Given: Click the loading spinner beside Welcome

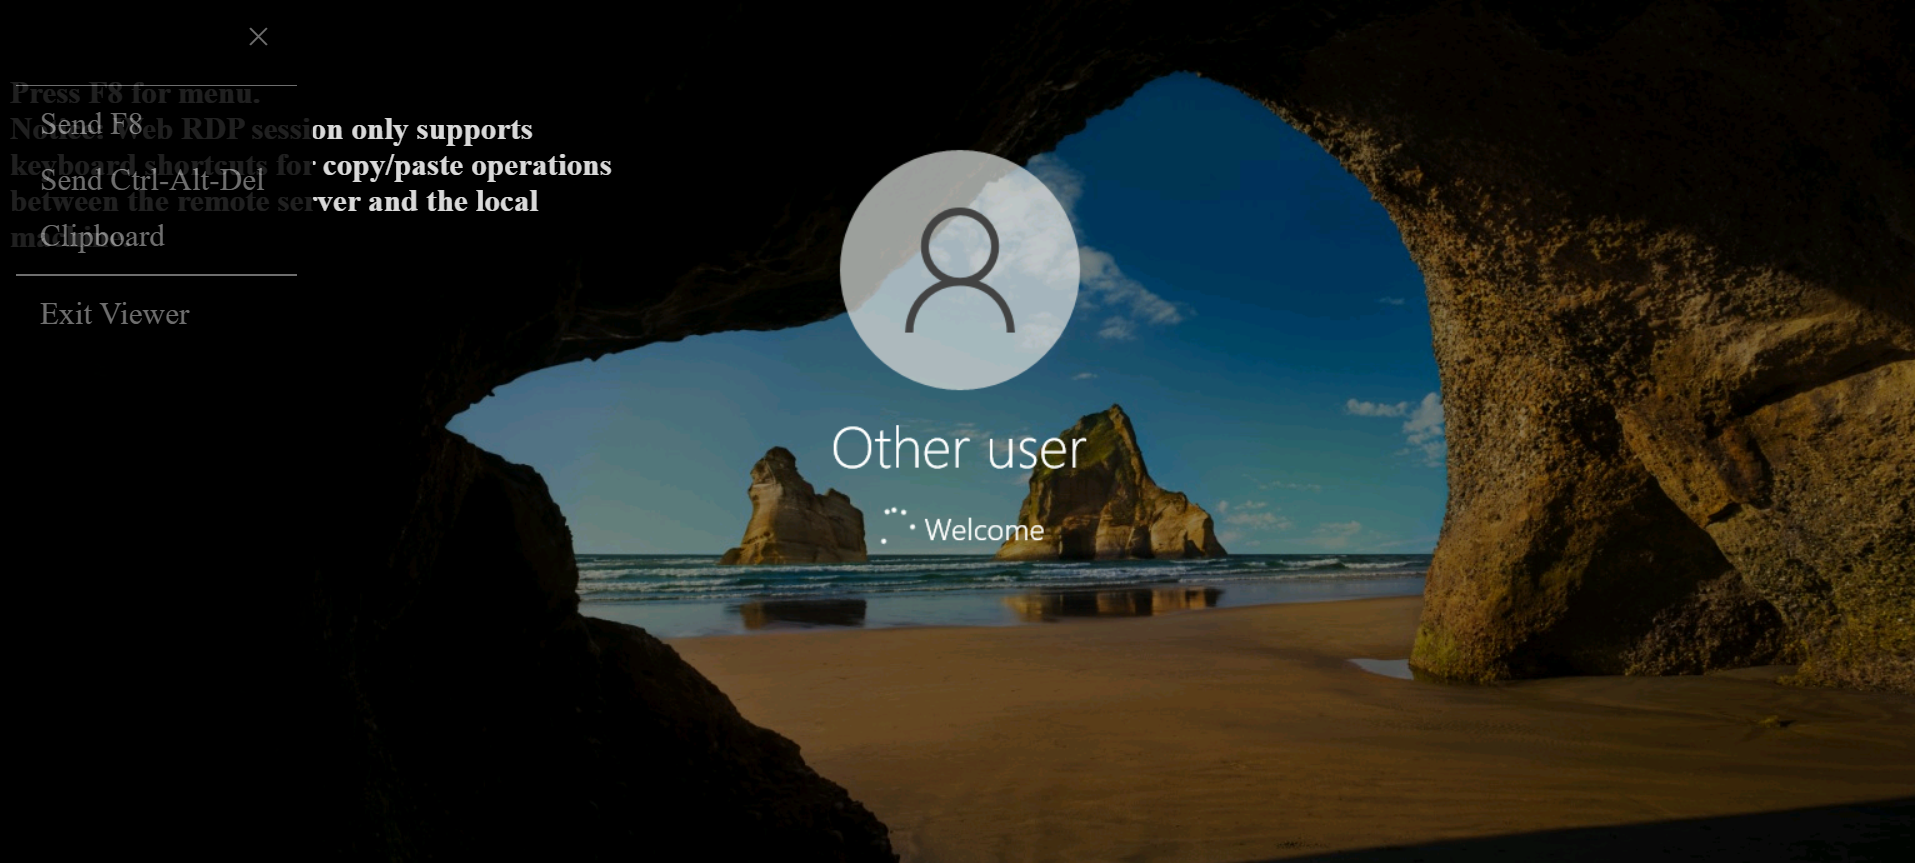Looking at the screenshot, I should (x=897, y=526).
